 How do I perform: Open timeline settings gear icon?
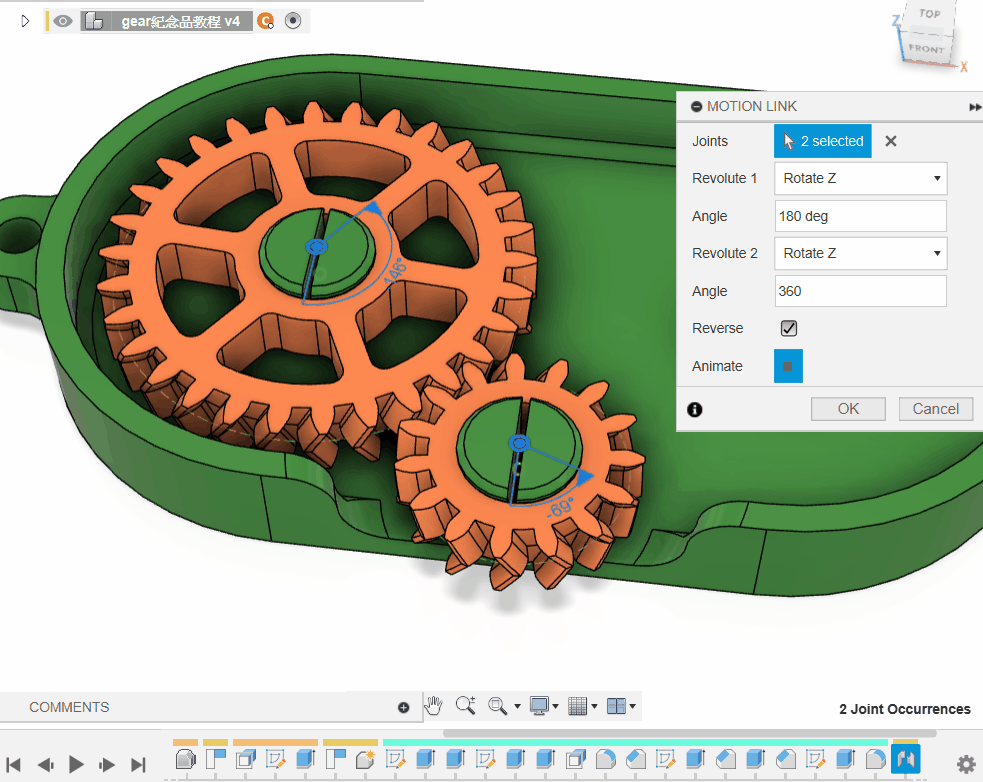[966, 764]
